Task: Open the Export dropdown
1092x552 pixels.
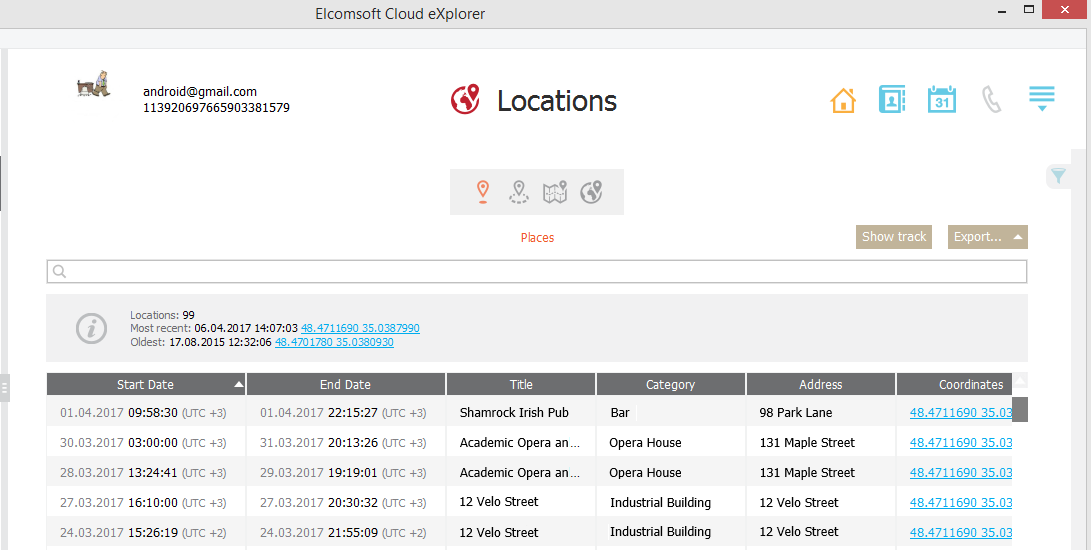Action: [987, 237]
